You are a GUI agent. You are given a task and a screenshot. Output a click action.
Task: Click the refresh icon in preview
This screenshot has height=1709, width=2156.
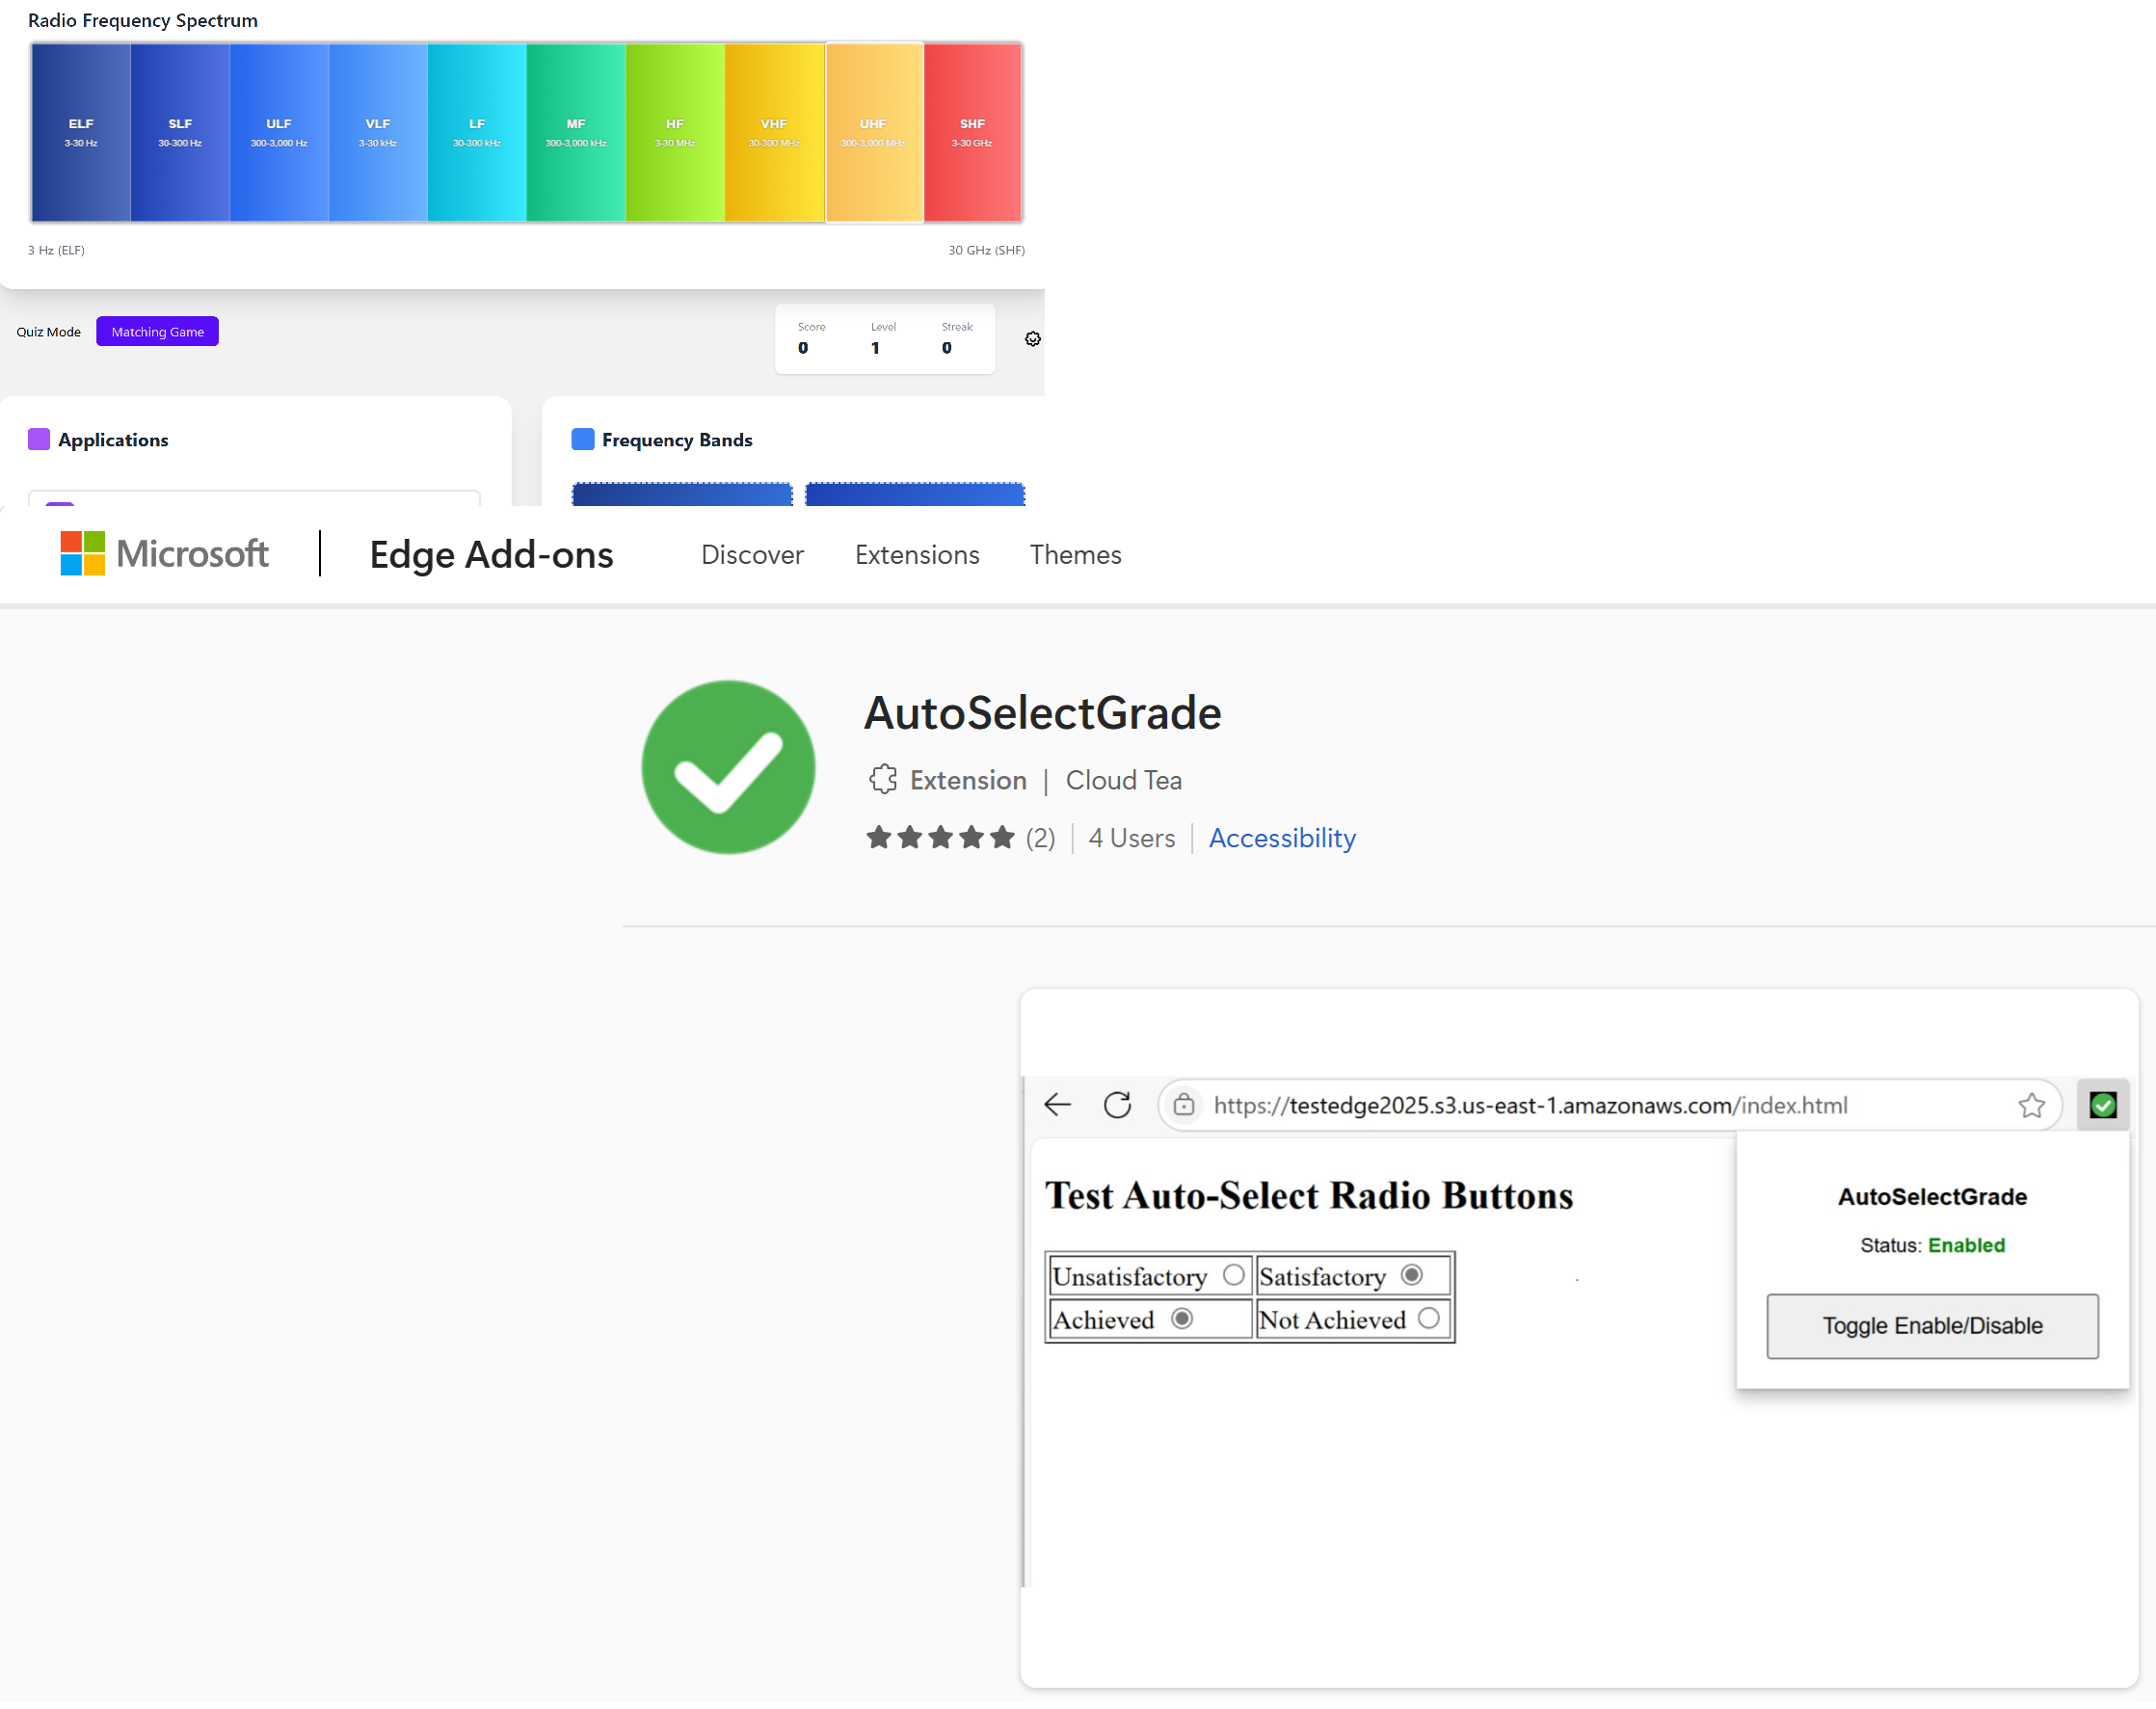[x=1118, y=1104]
